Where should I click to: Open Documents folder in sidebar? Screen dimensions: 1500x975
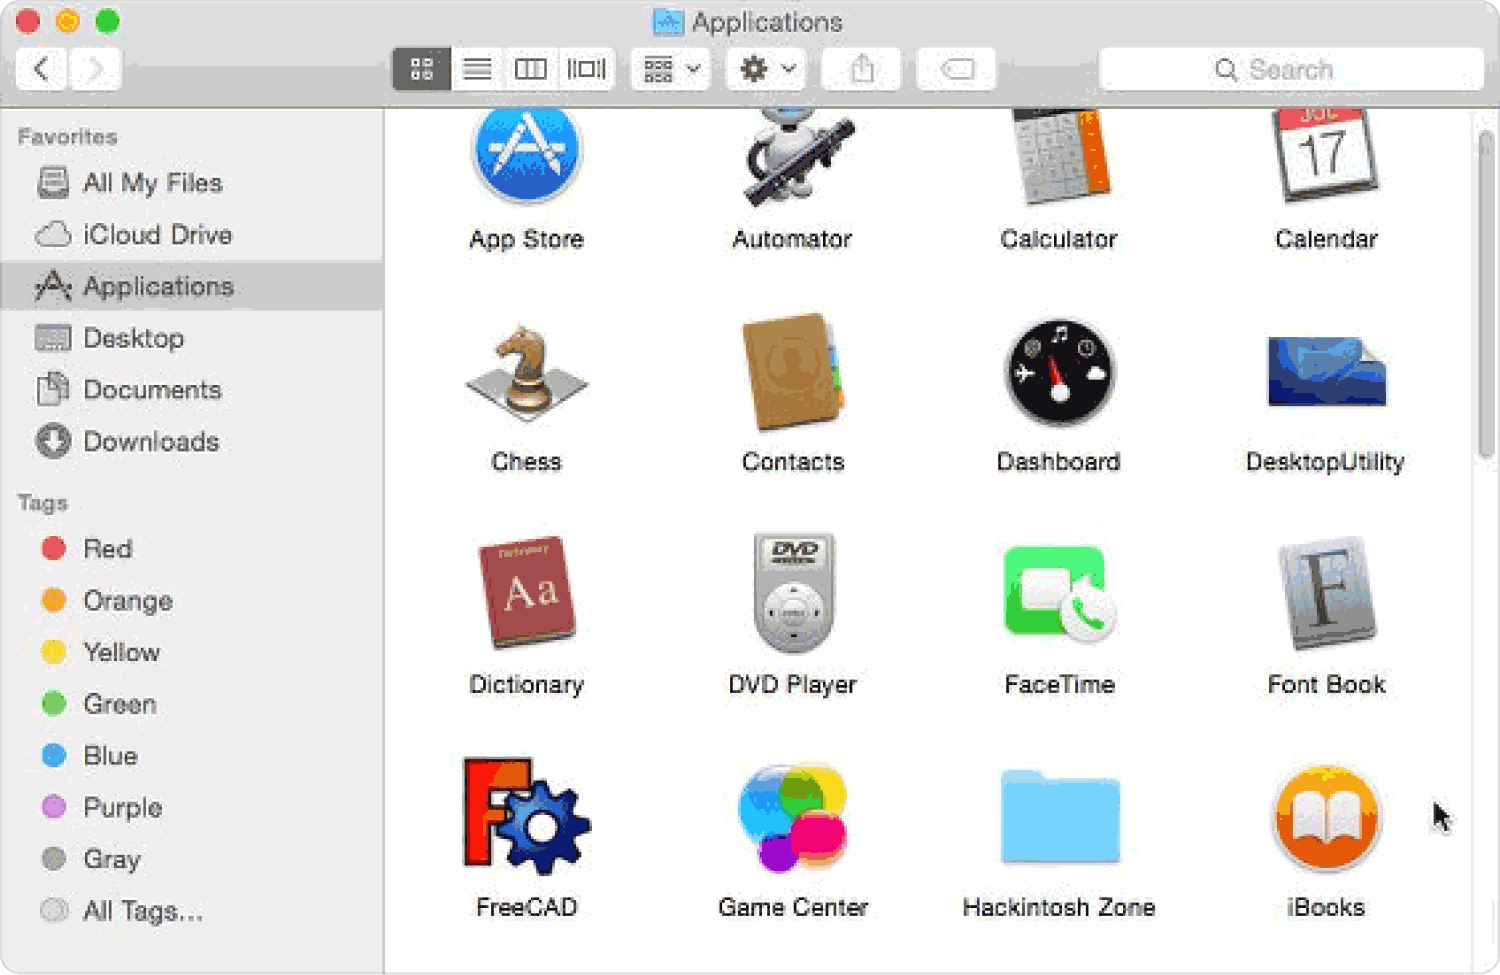(191, 390)
